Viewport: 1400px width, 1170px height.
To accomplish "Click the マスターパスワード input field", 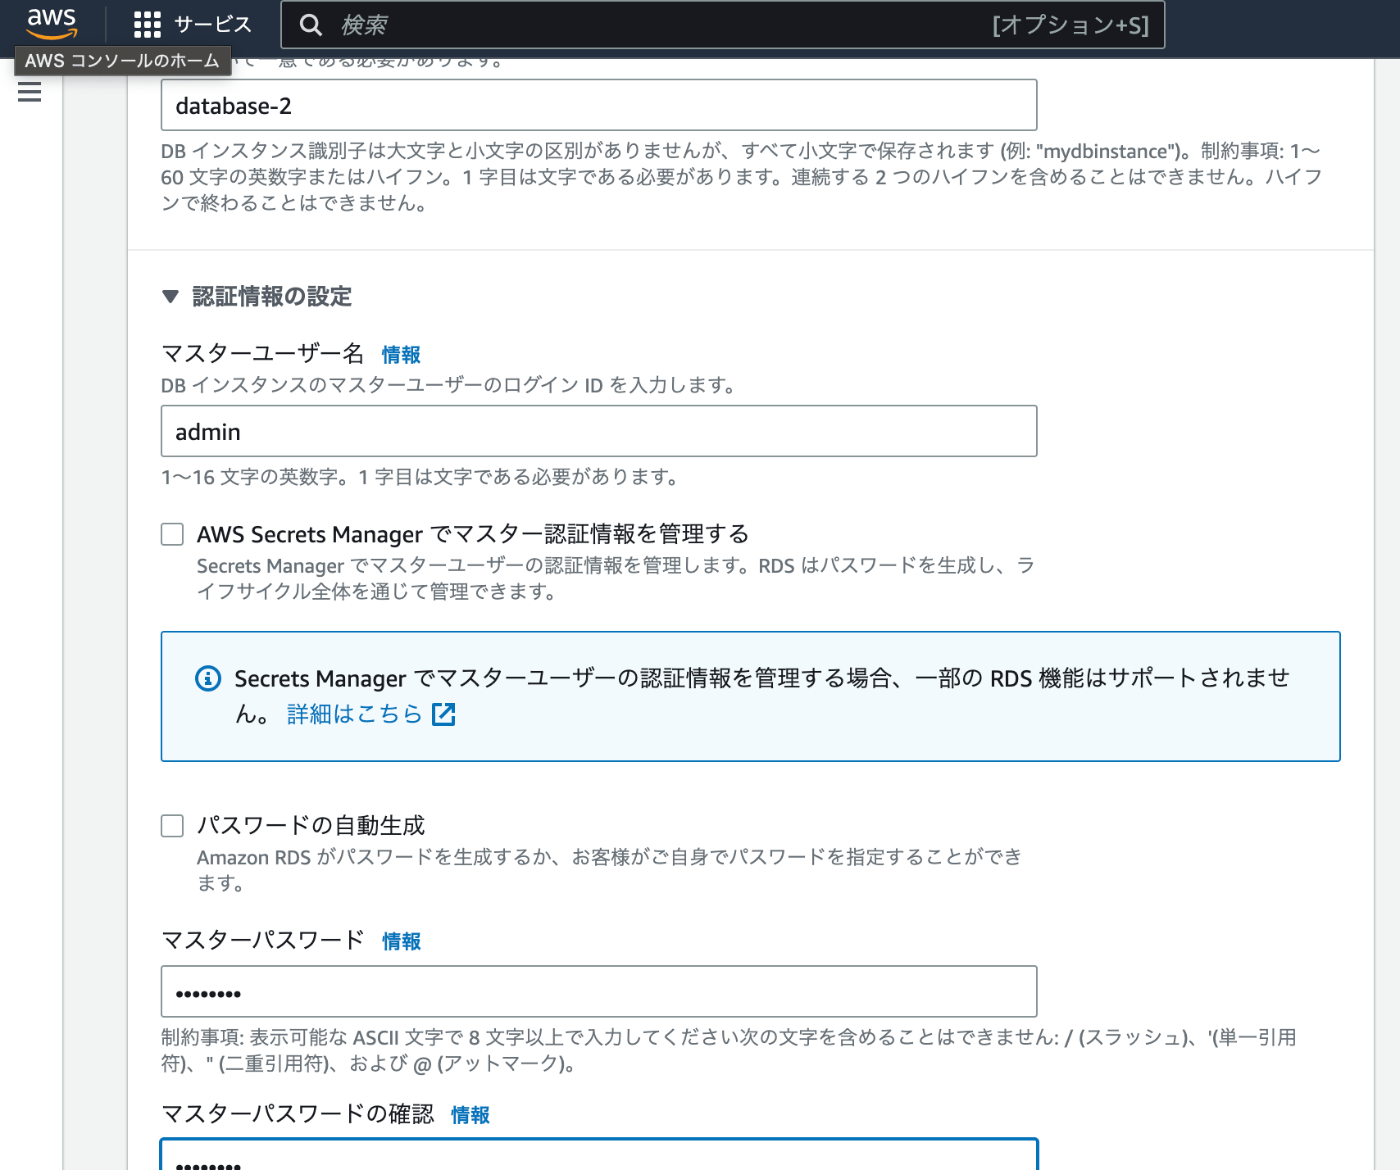I will coord(599,992).
